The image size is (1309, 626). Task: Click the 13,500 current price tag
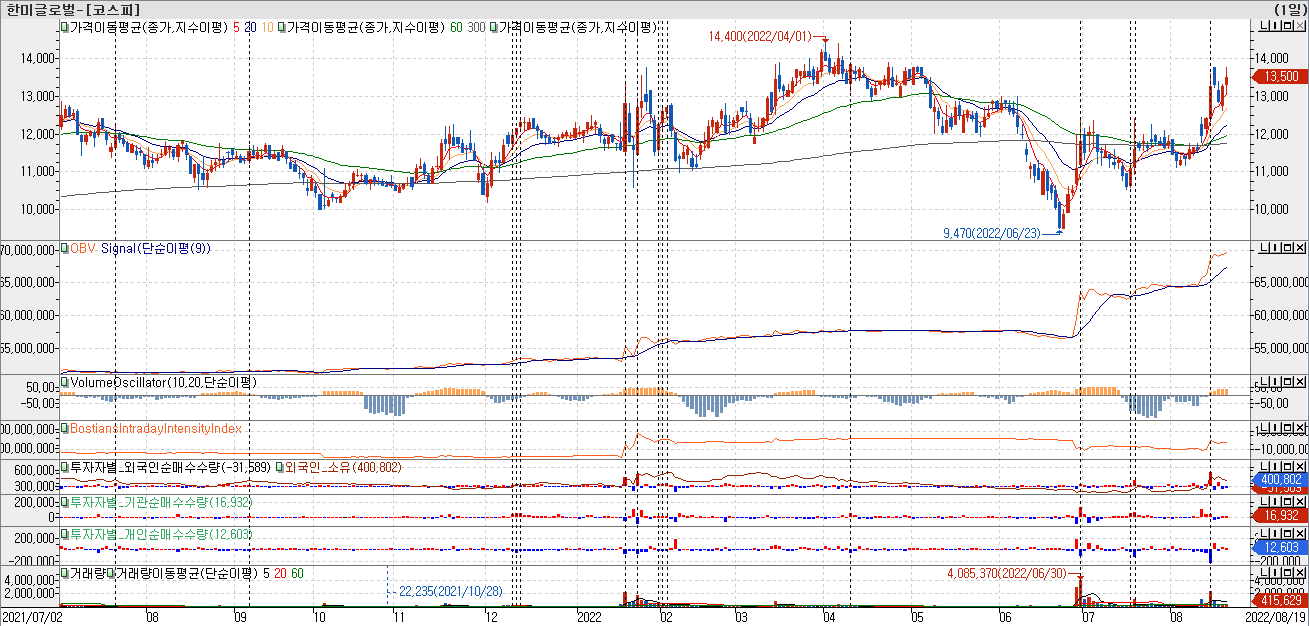click(1280, 76)
